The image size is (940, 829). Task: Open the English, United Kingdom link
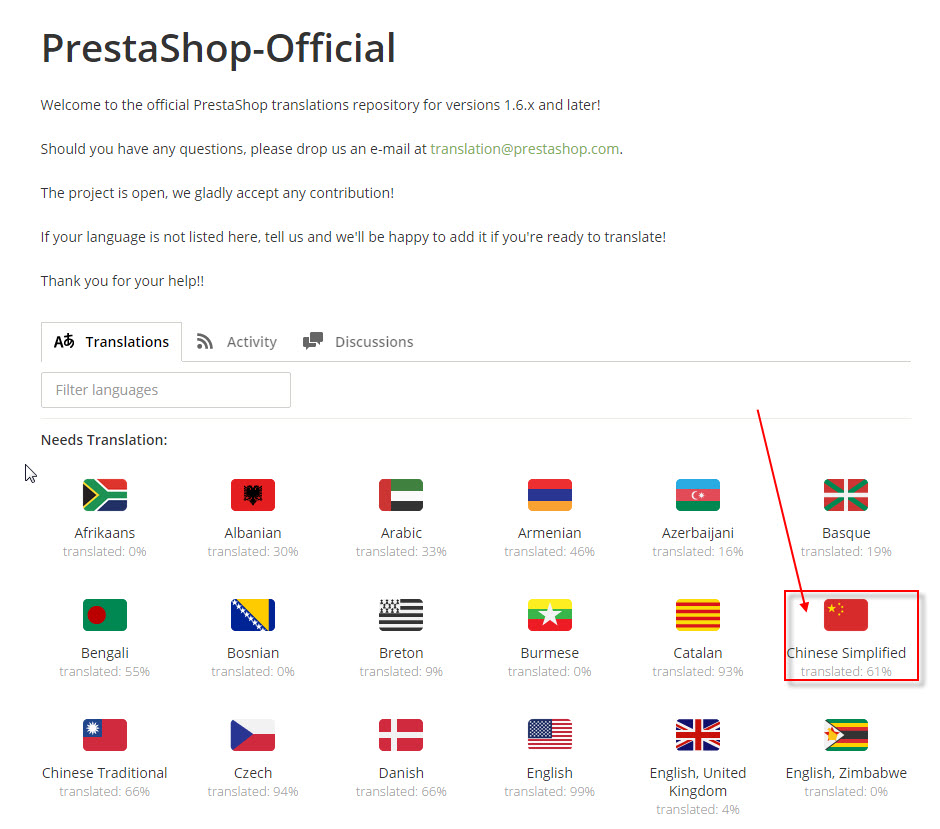tap(698, 782)
